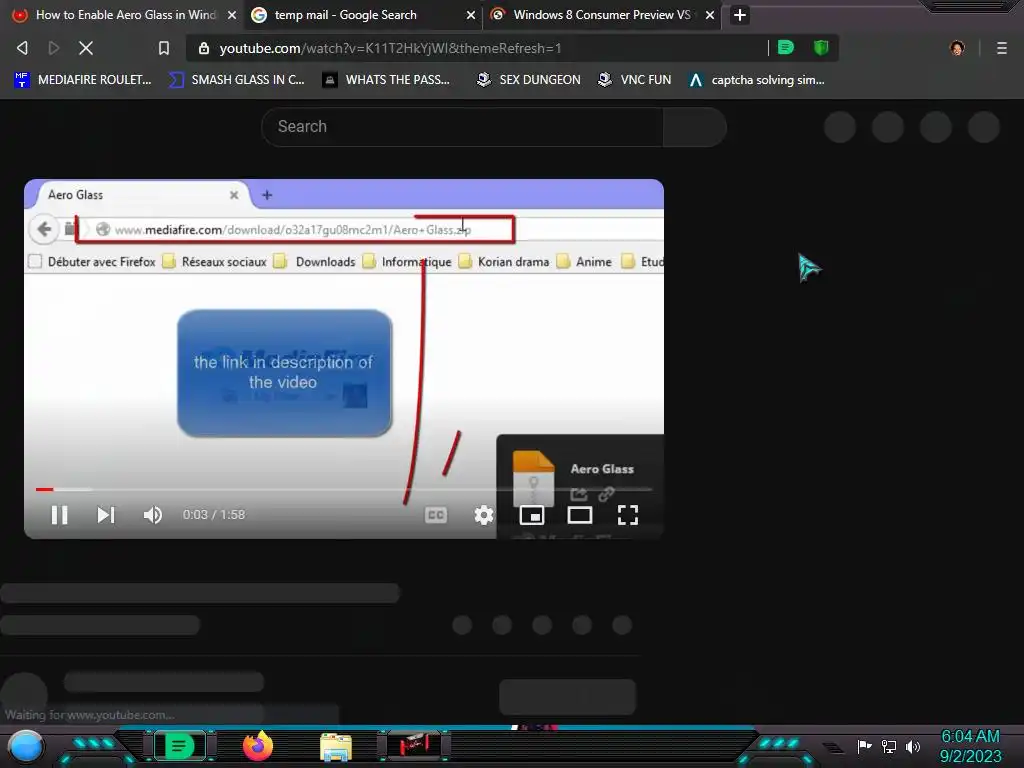
Task: Open MEDIAFIRE ROULET bookmark
Action: (x=83, y=80)
